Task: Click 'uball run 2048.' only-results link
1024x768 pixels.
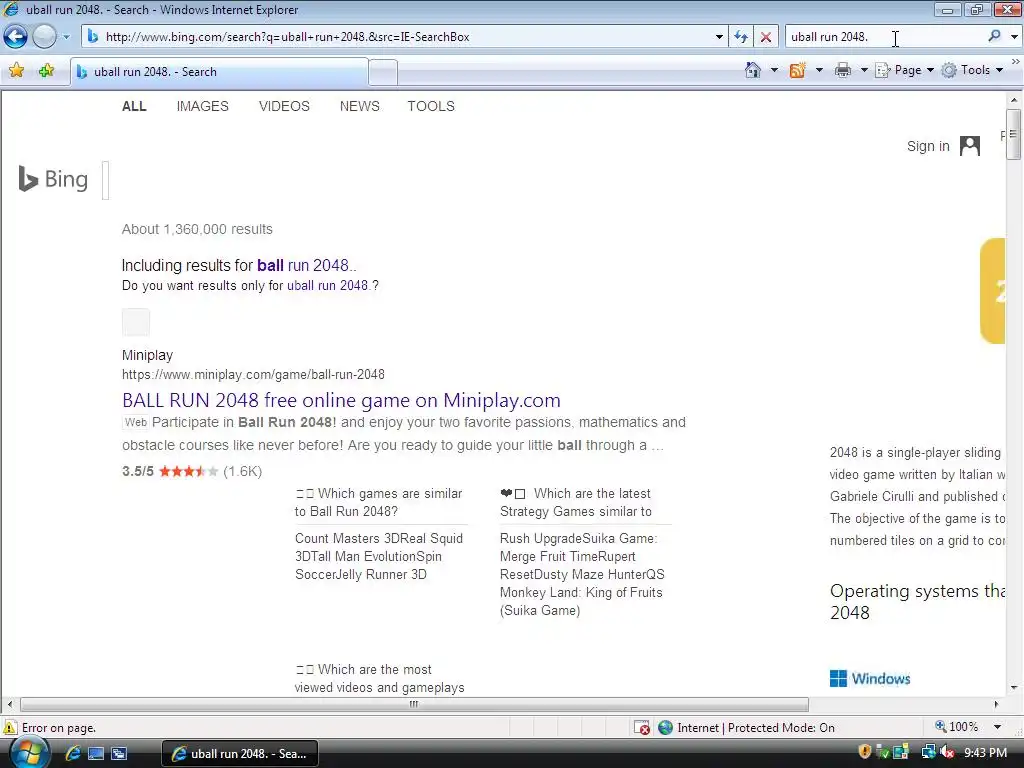Action: (x=329, y=285)
